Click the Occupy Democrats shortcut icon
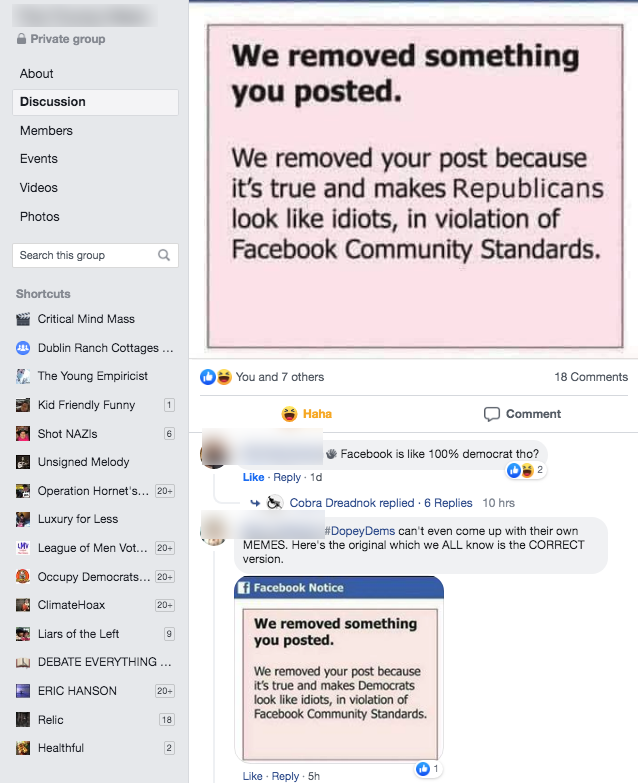 coord(23,577)
